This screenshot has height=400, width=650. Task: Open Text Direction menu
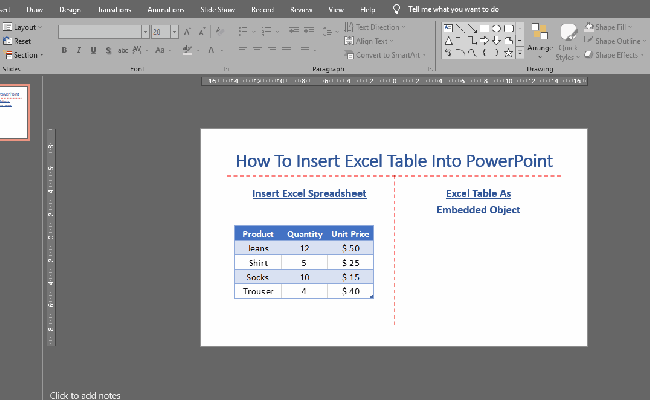(374, 27)
